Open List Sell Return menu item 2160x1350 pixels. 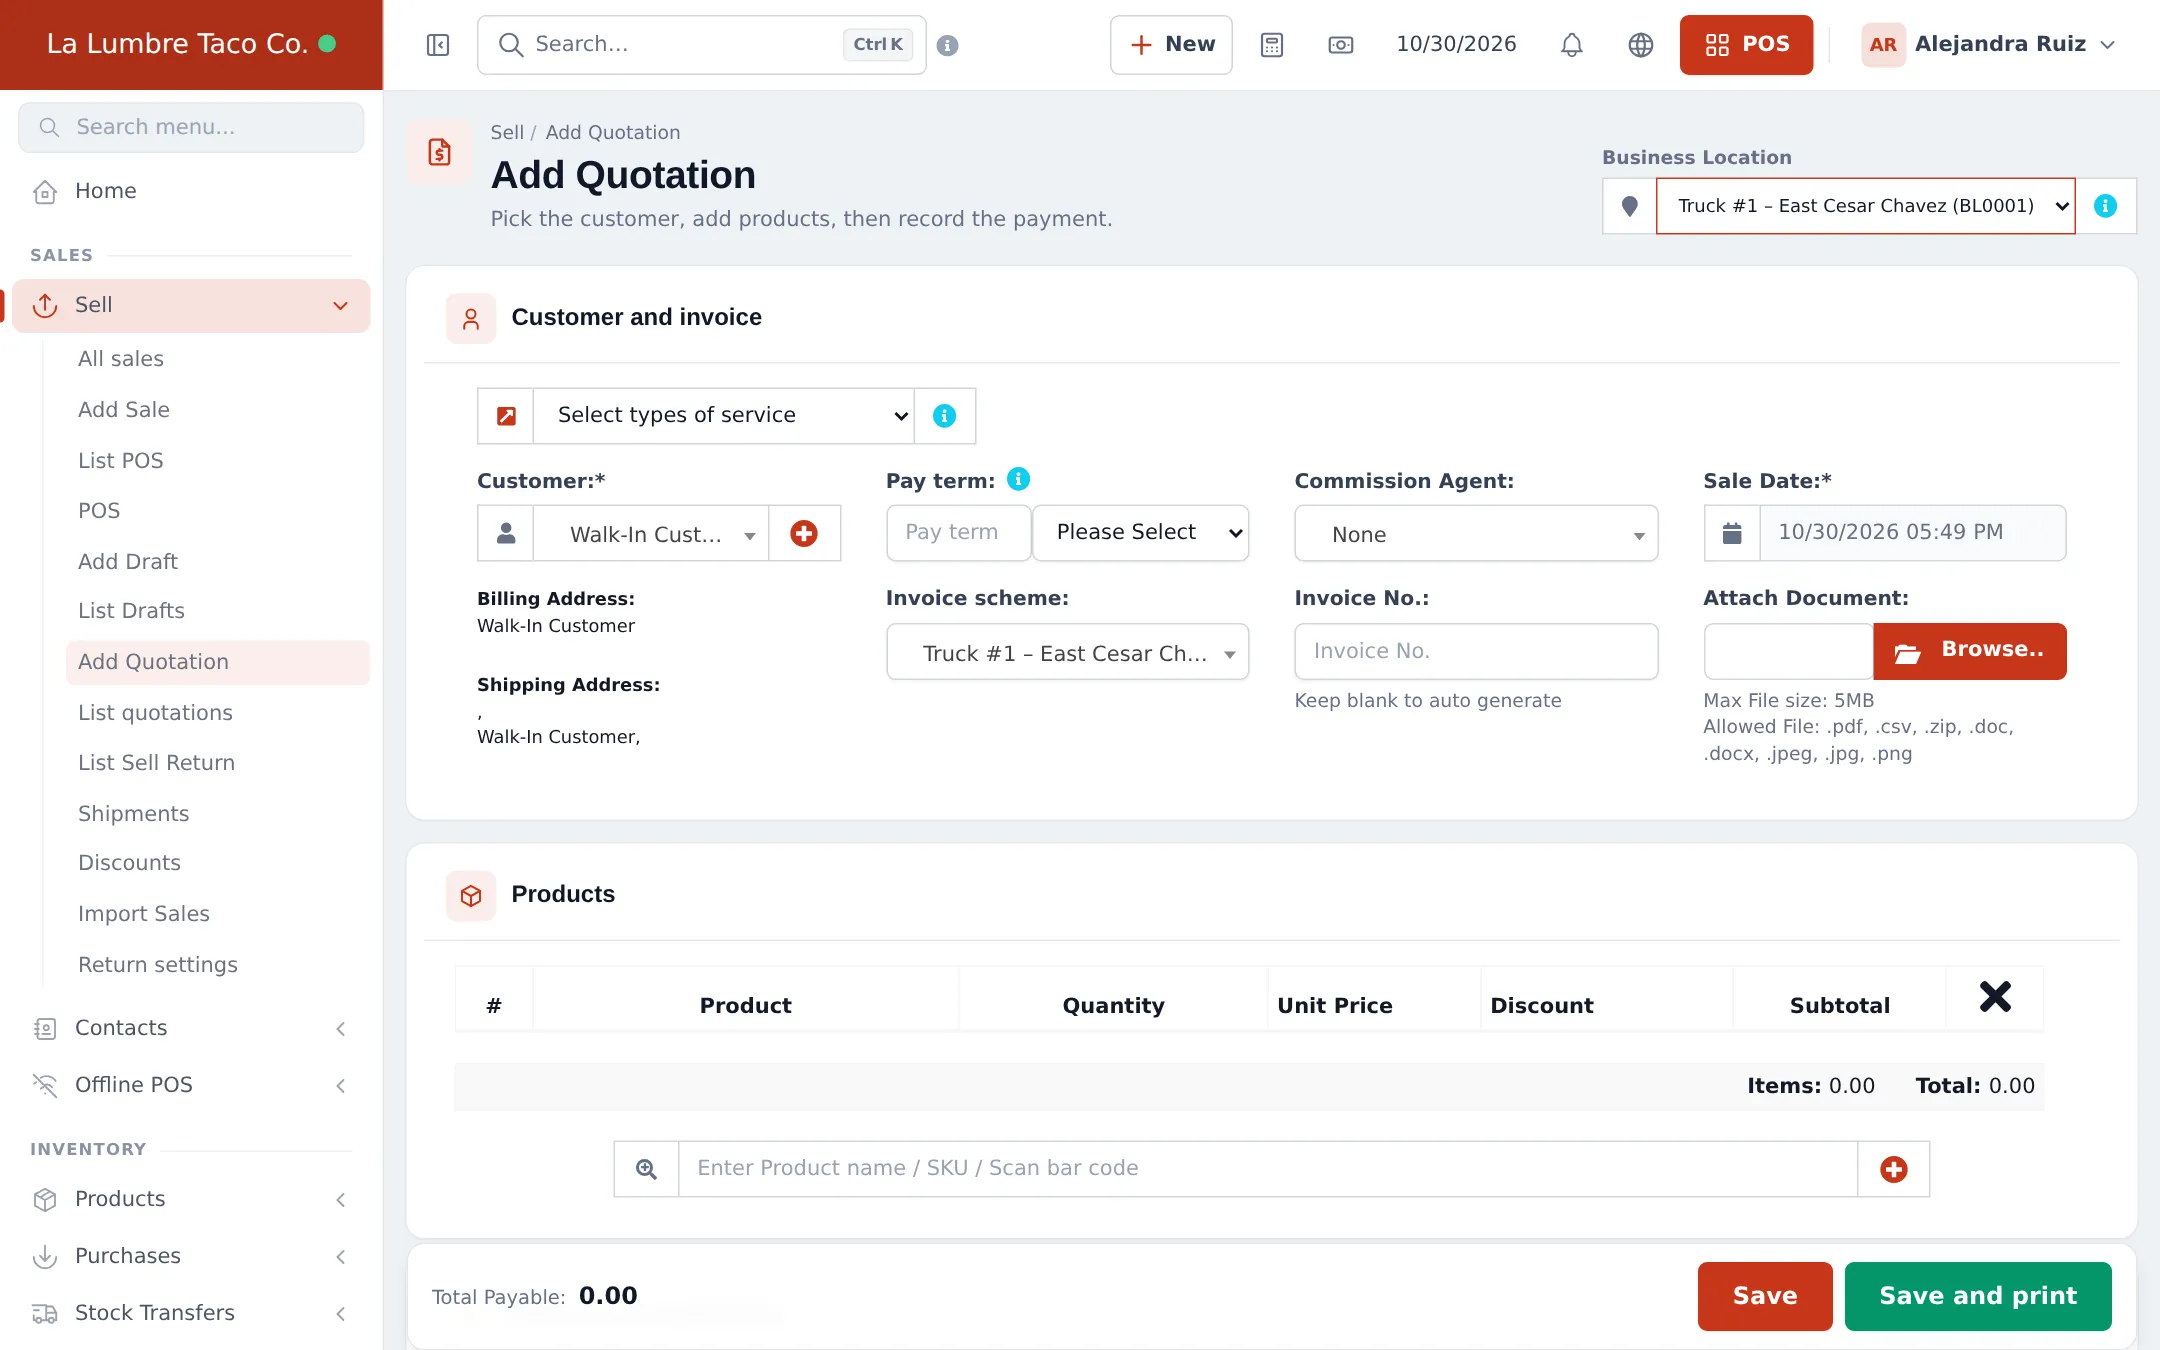pos(156,763)
